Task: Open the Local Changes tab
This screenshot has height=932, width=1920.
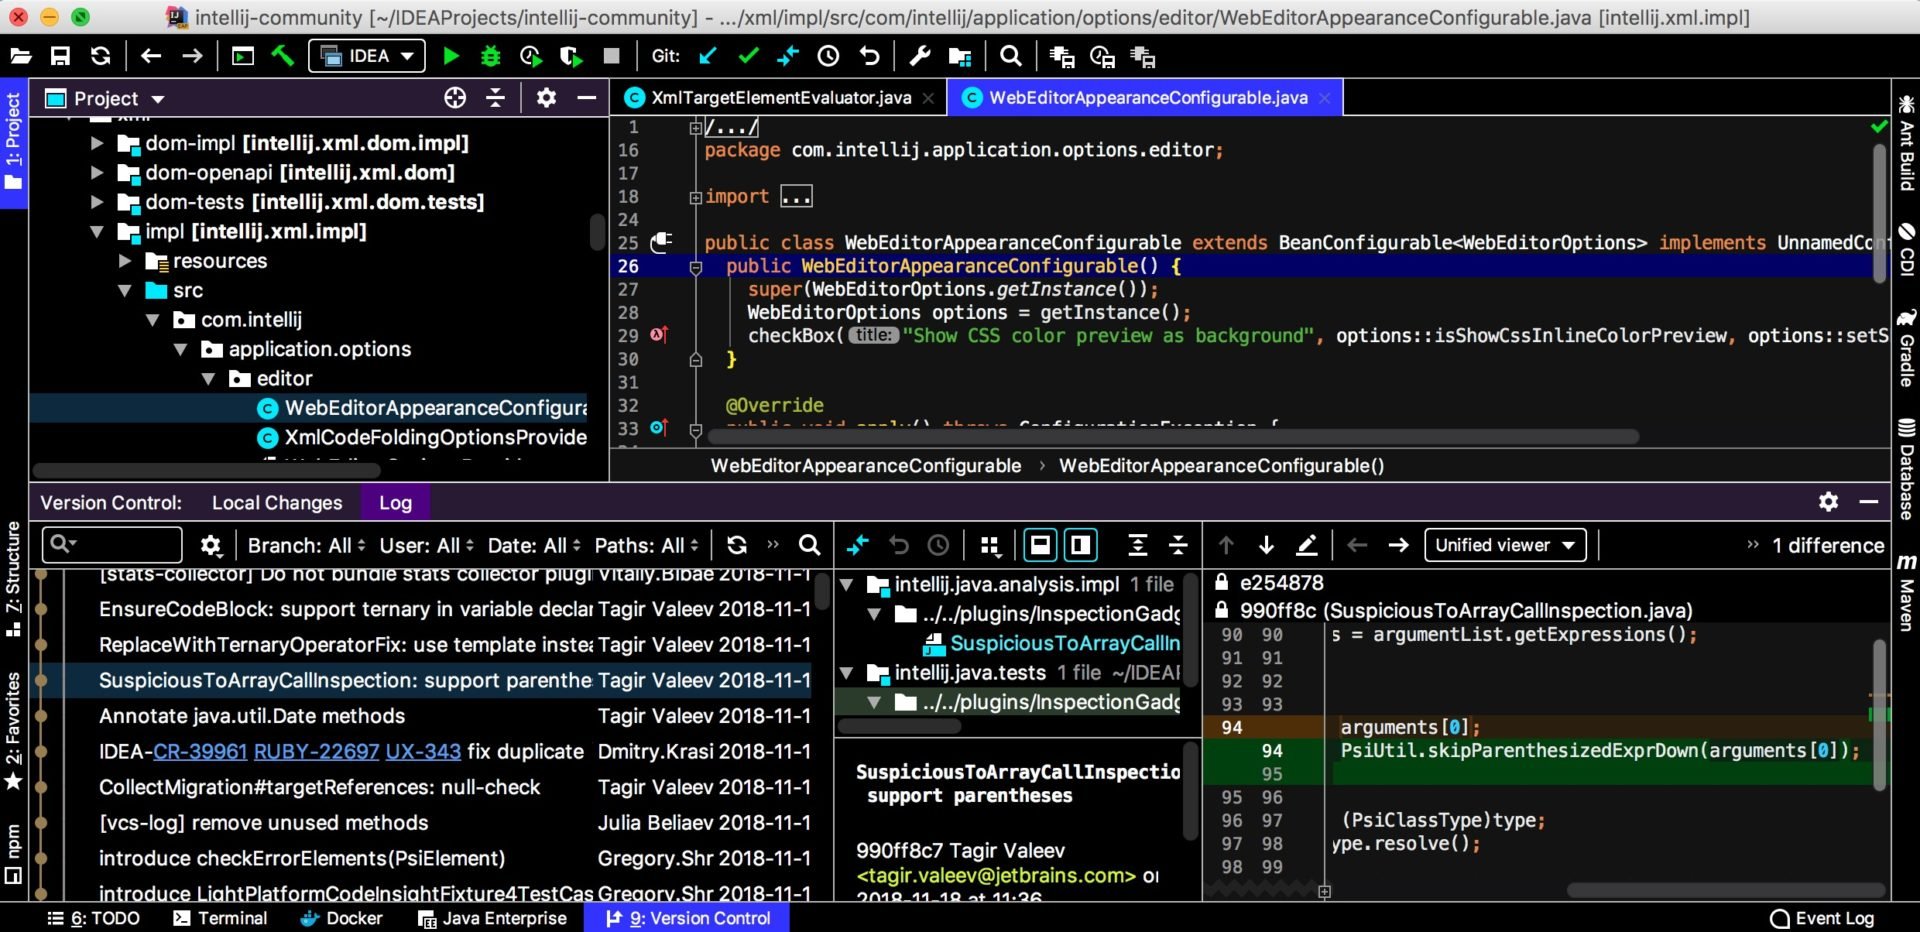Action: tap(277, 503)
